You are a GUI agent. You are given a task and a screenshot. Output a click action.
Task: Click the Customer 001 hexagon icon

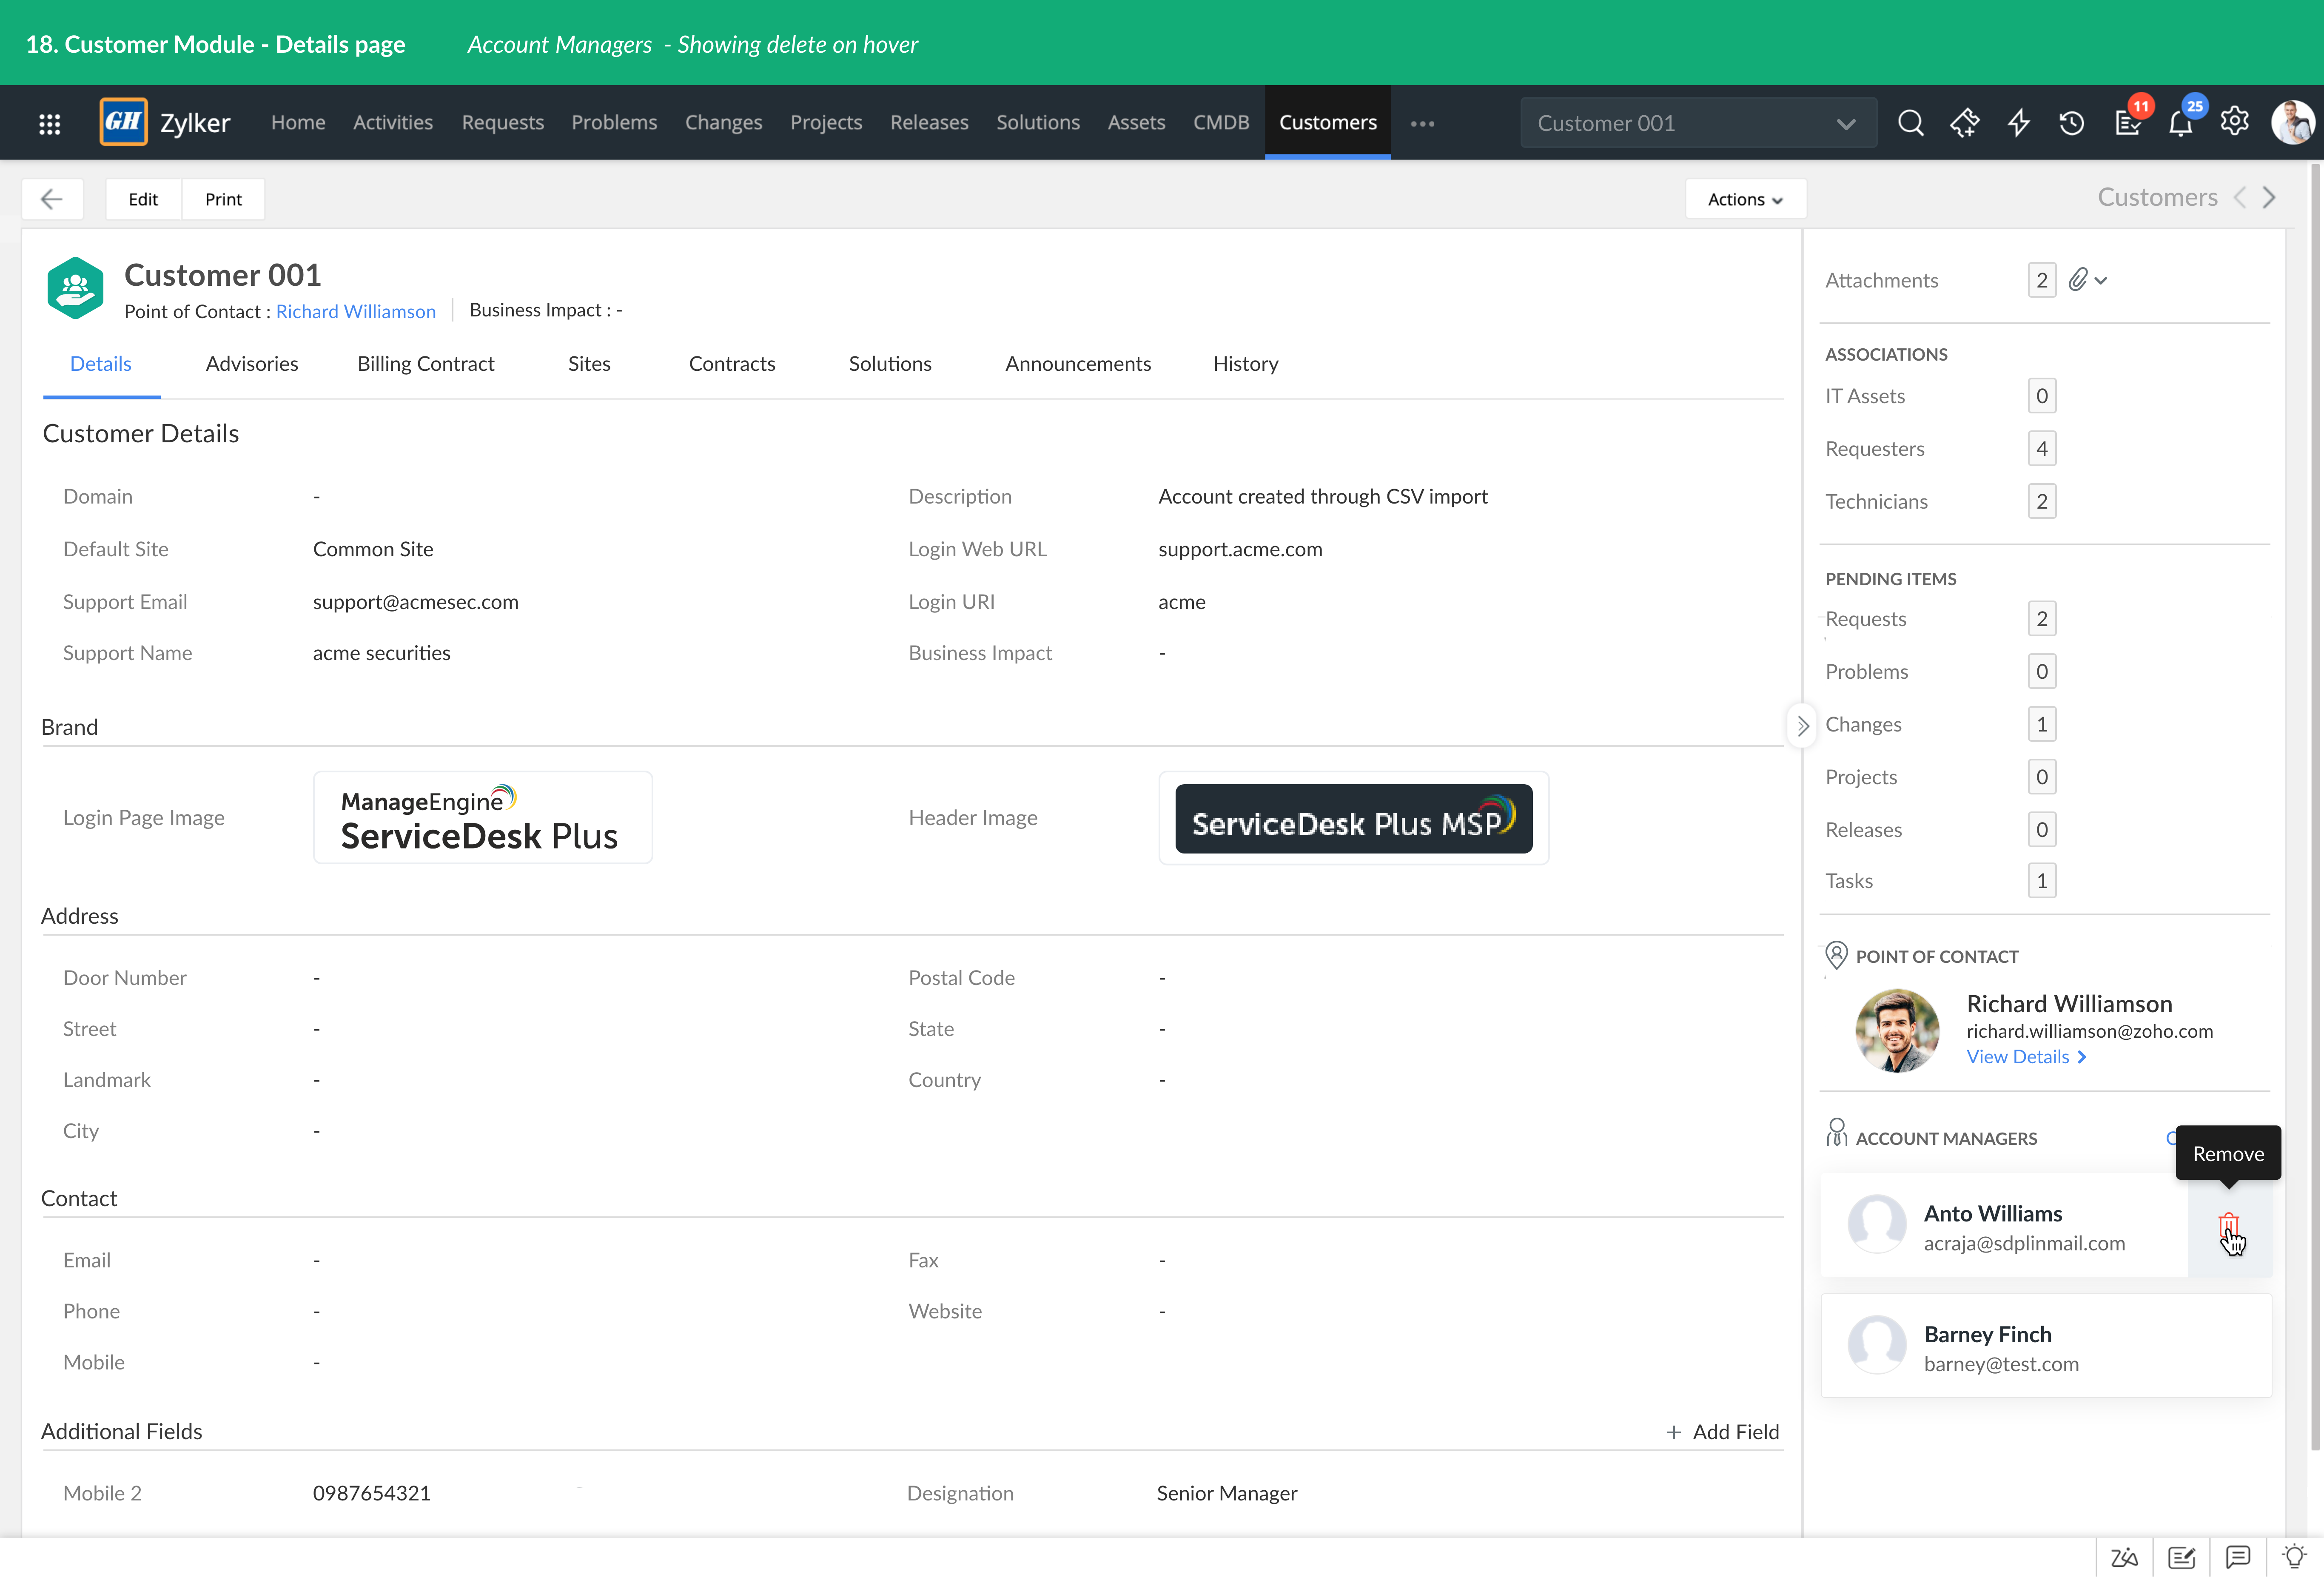coord(75,288)
